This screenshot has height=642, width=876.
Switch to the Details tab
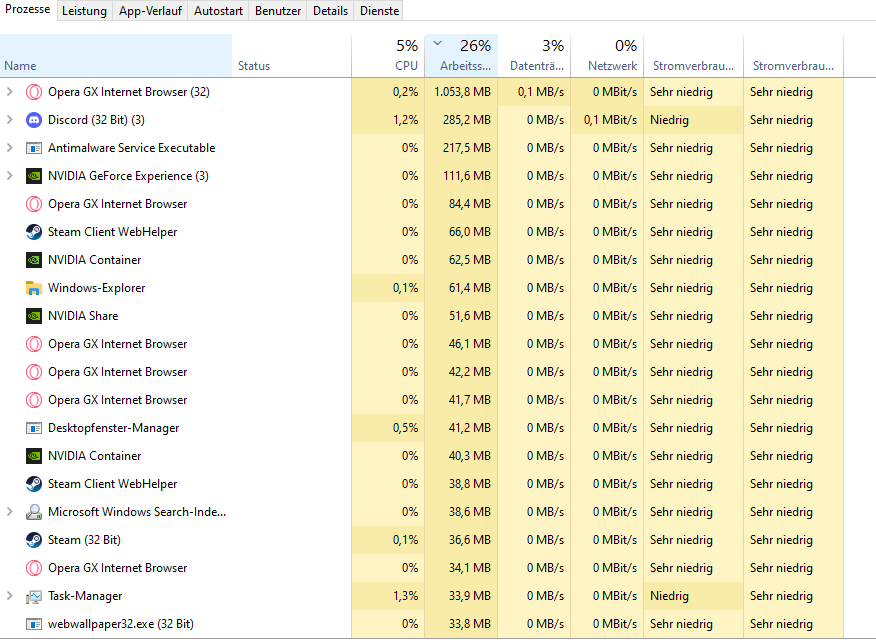coord(330,11)
